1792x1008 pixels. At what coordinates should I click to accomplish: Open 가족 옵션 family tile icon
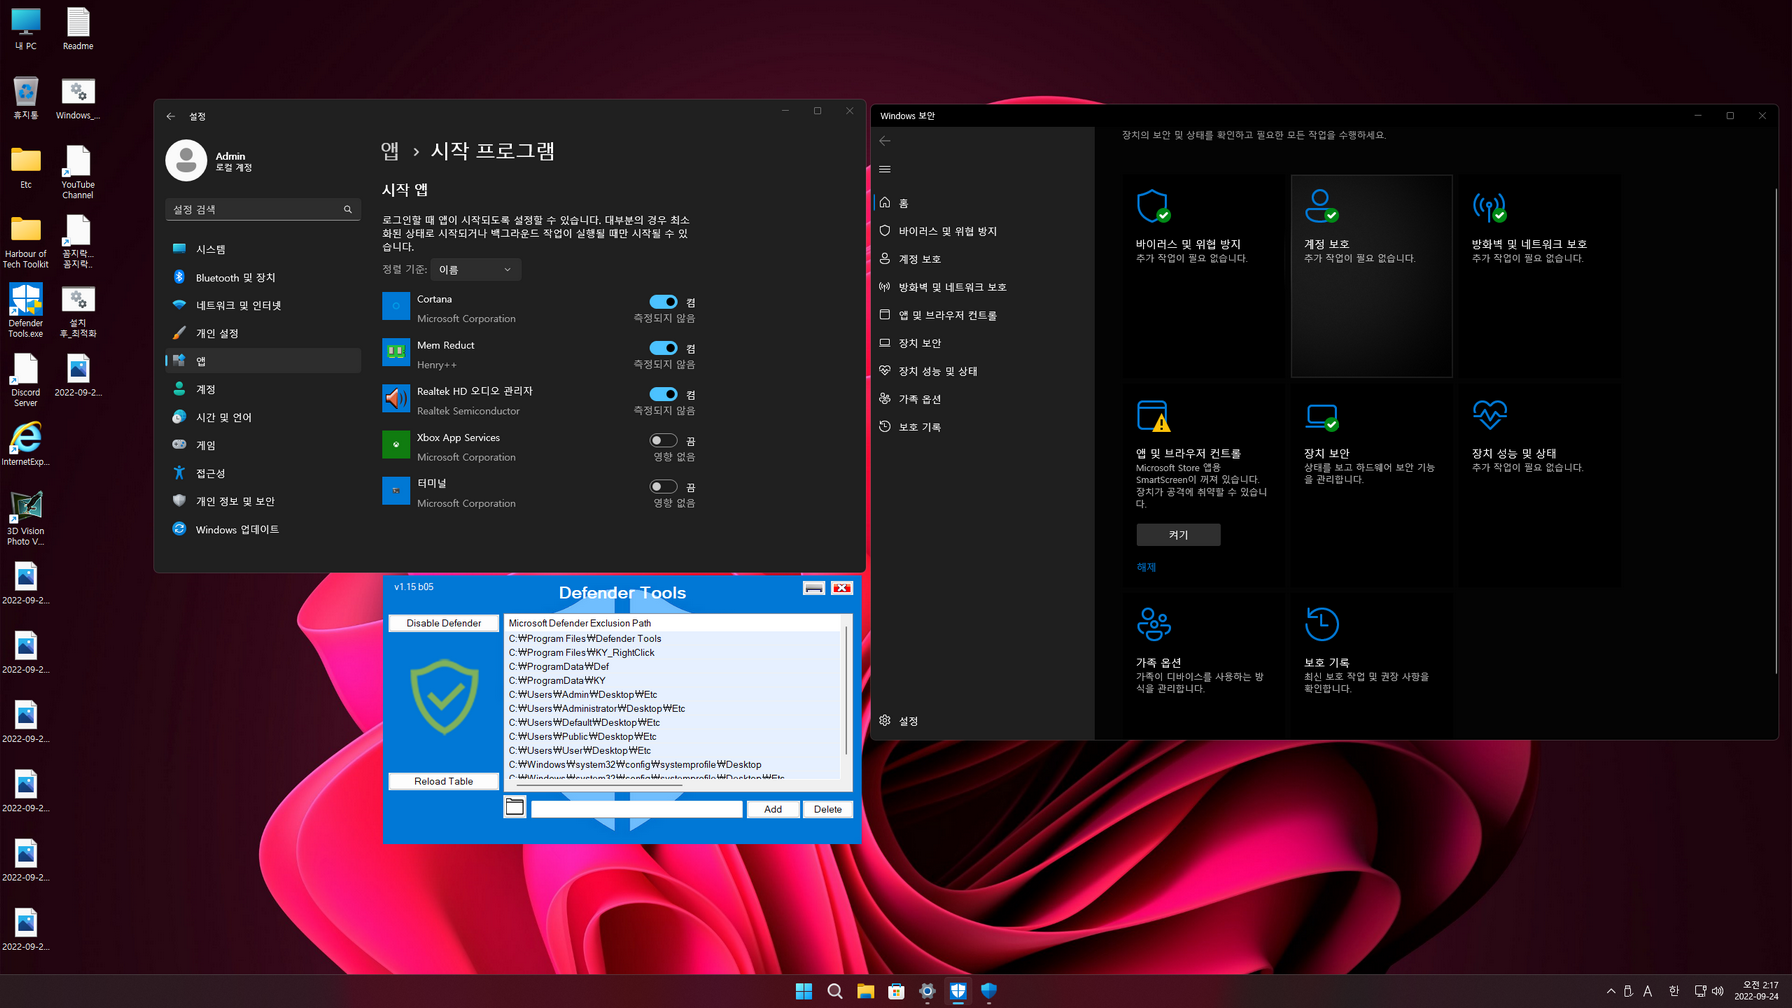pos(1153,625)
